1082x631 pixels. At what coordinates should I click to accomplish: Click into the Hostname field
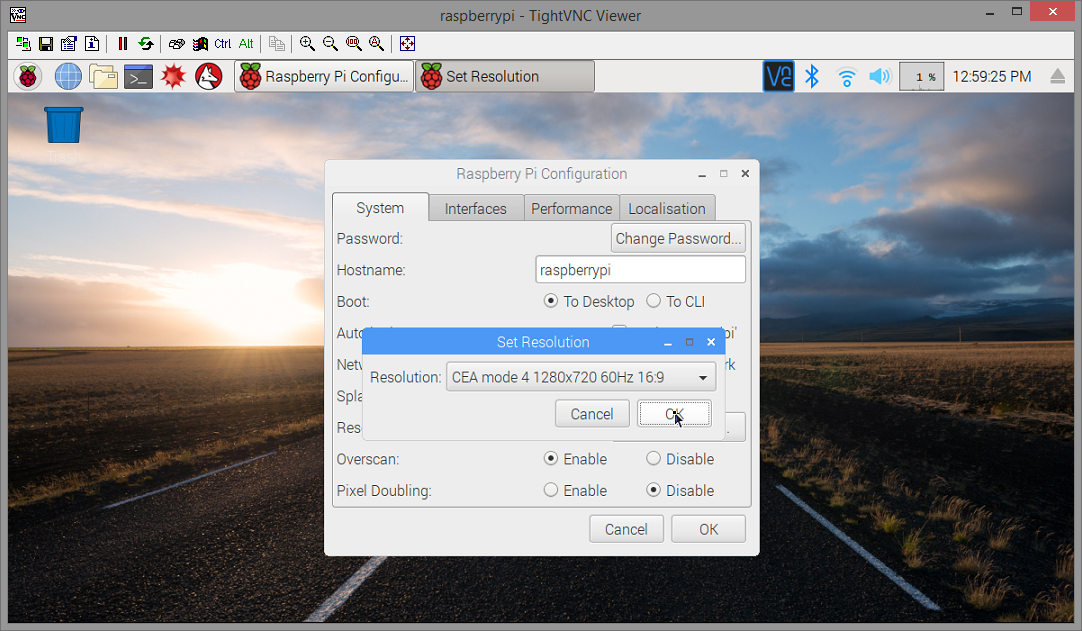click(x=640, y=270)
